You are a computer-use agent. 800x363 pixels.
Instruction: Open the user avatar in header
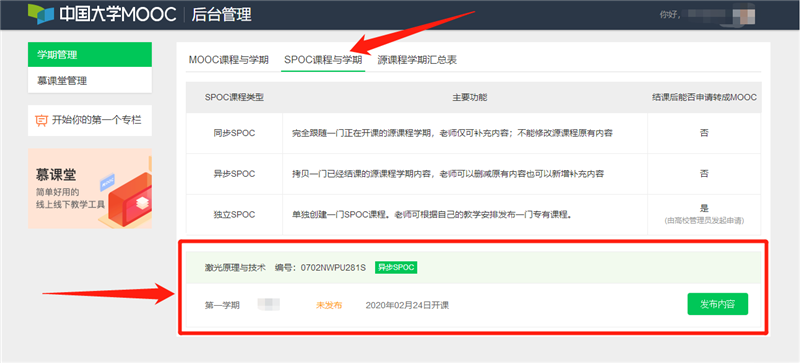[744, 14]
